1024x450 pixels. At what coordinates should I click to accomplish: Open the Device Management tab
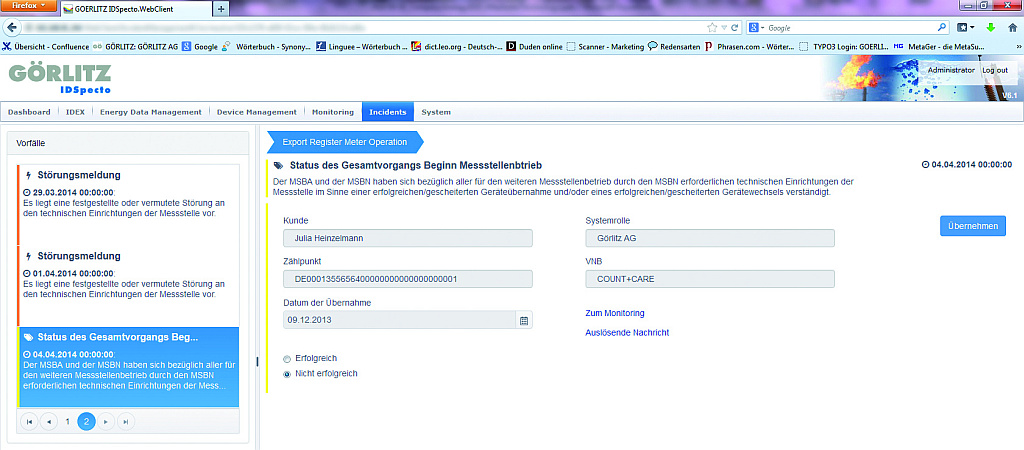click(257, 112)
